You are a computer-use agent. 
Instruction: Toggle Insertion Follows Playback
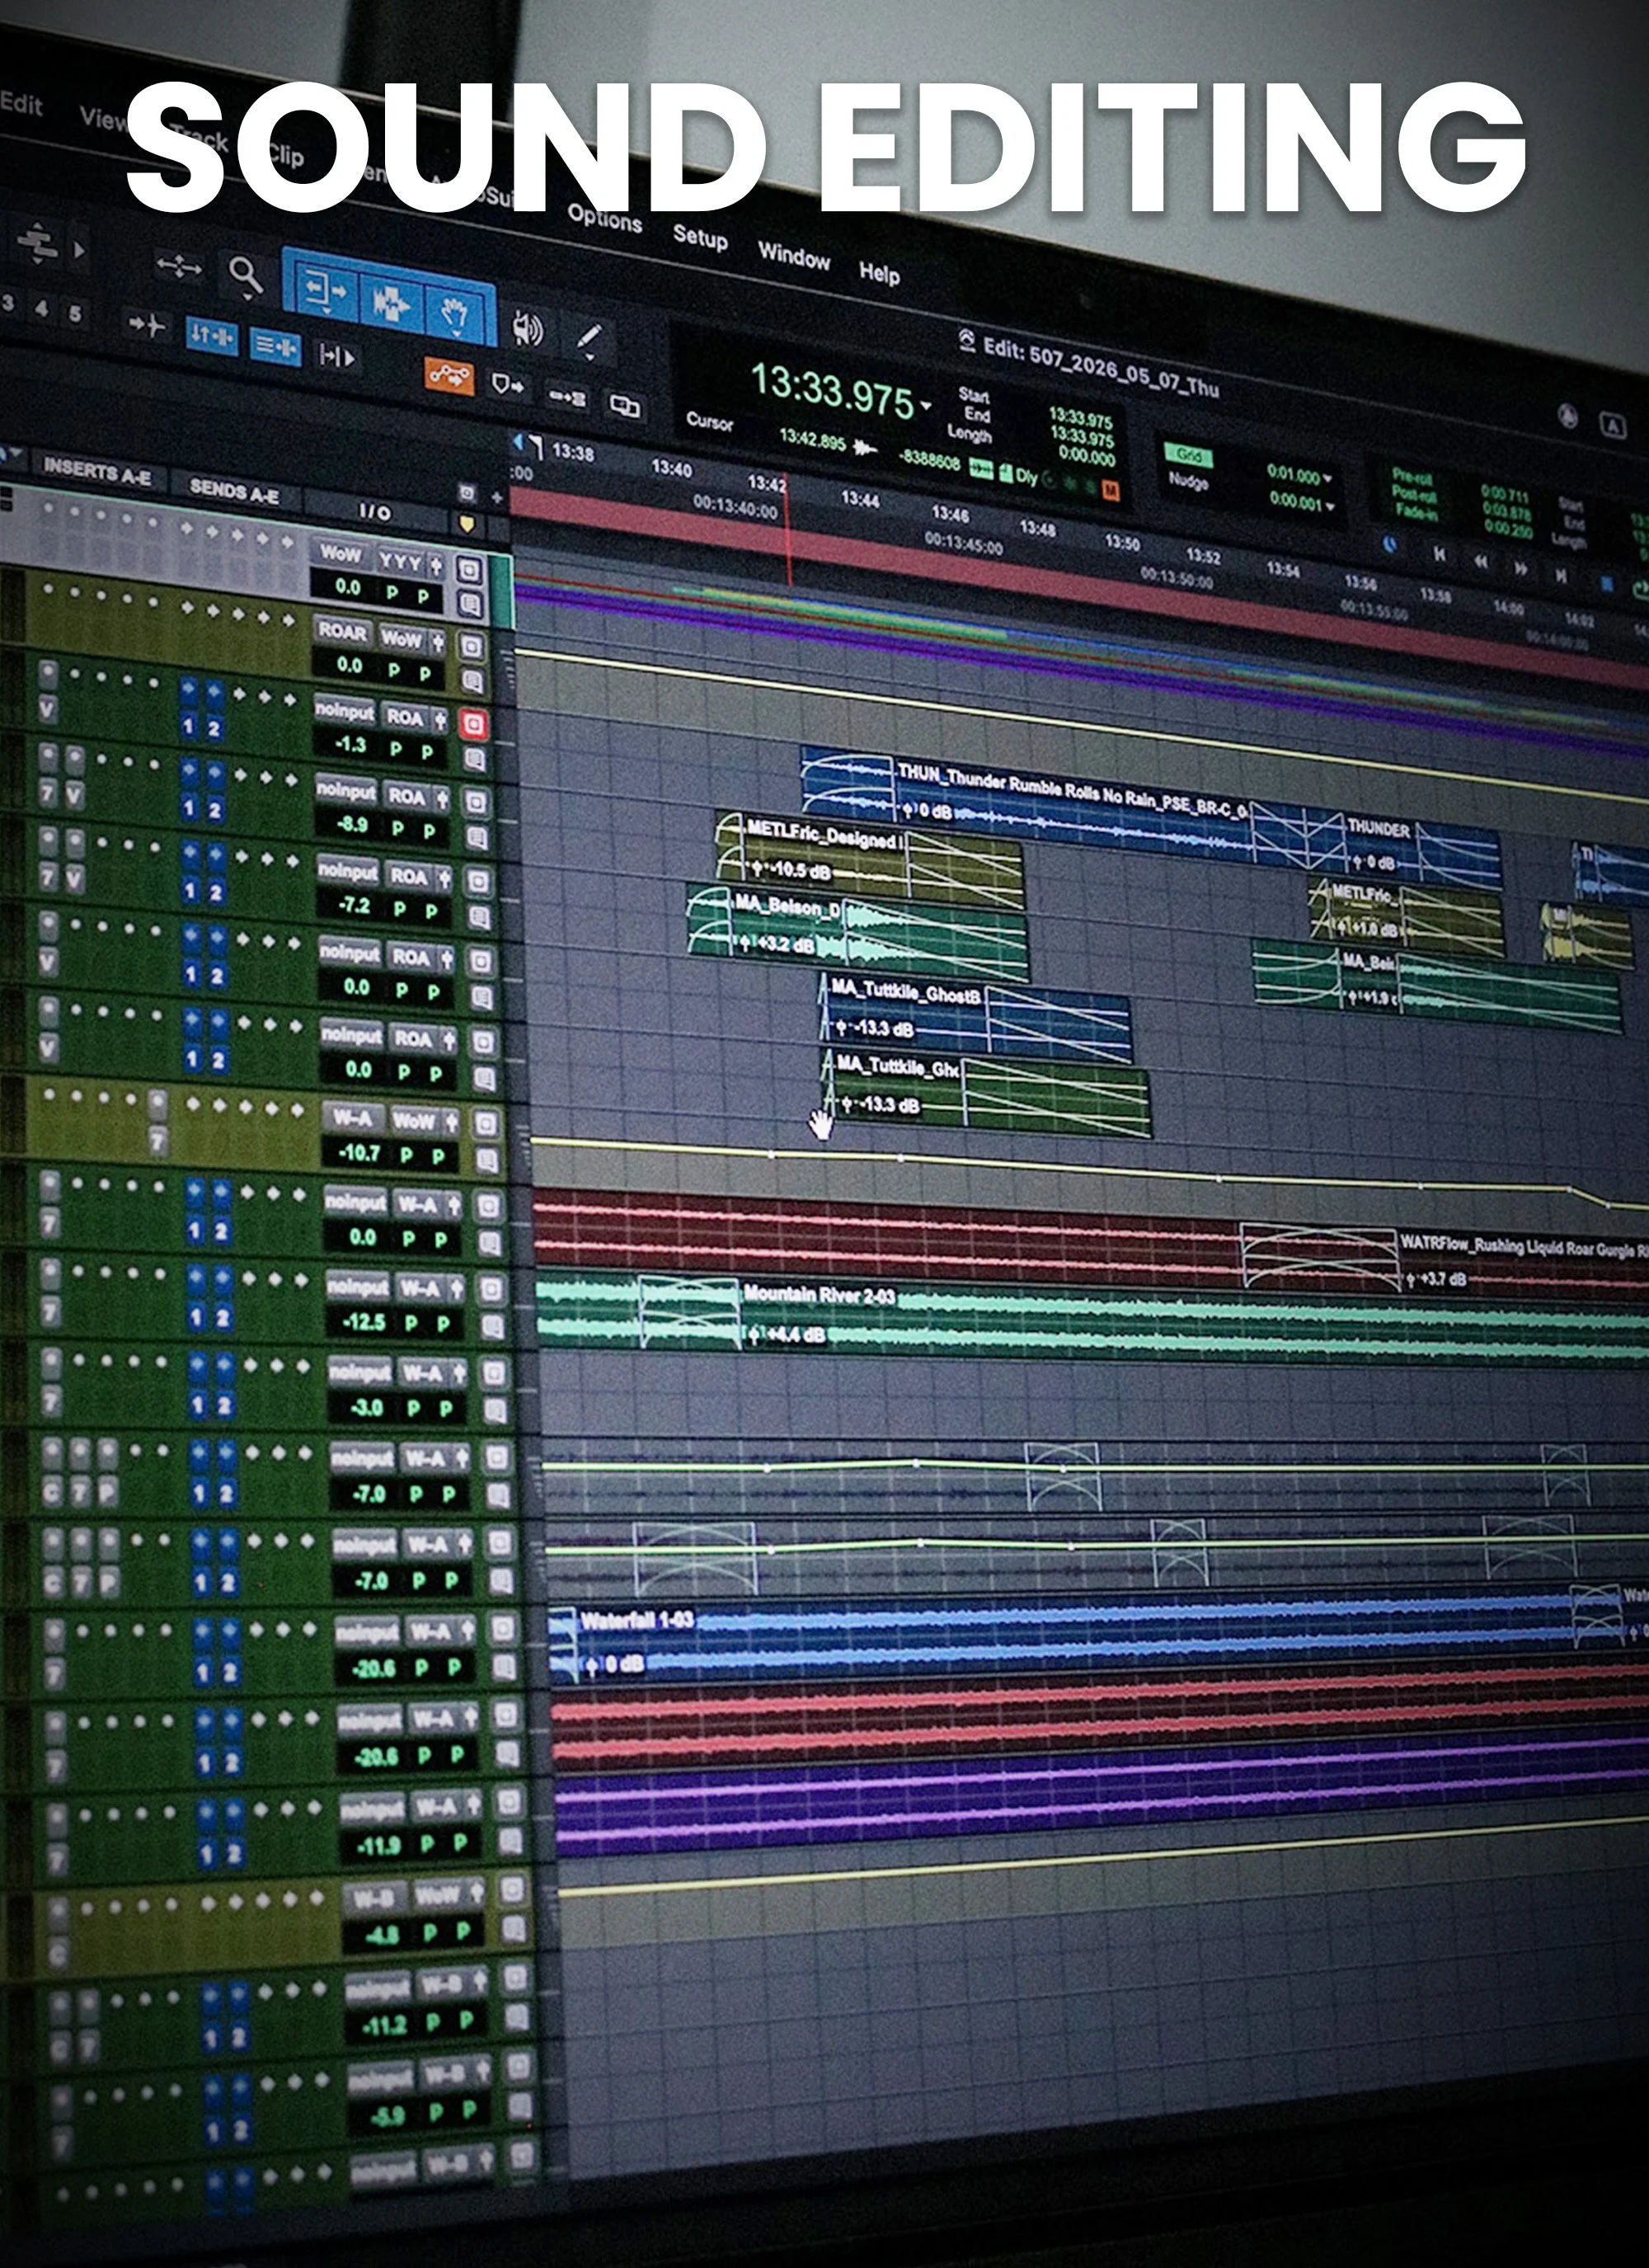[x=336, y=356]
